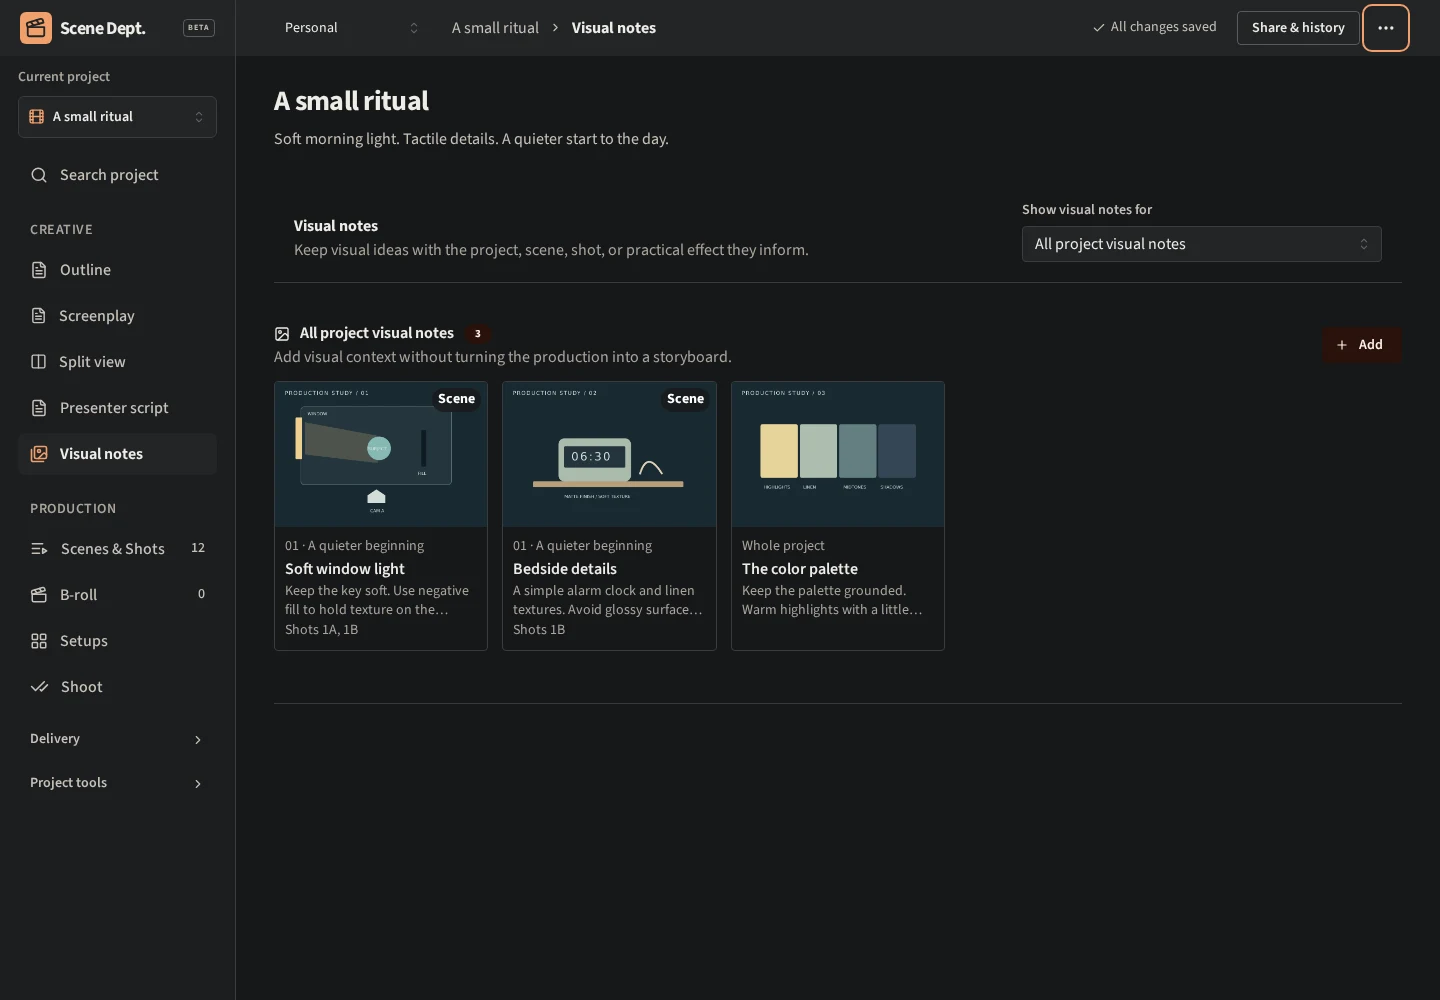Open the Soft window light thumbnail
The width and height of the screenshot is (1440, 1000).
[x=381, y=454]
